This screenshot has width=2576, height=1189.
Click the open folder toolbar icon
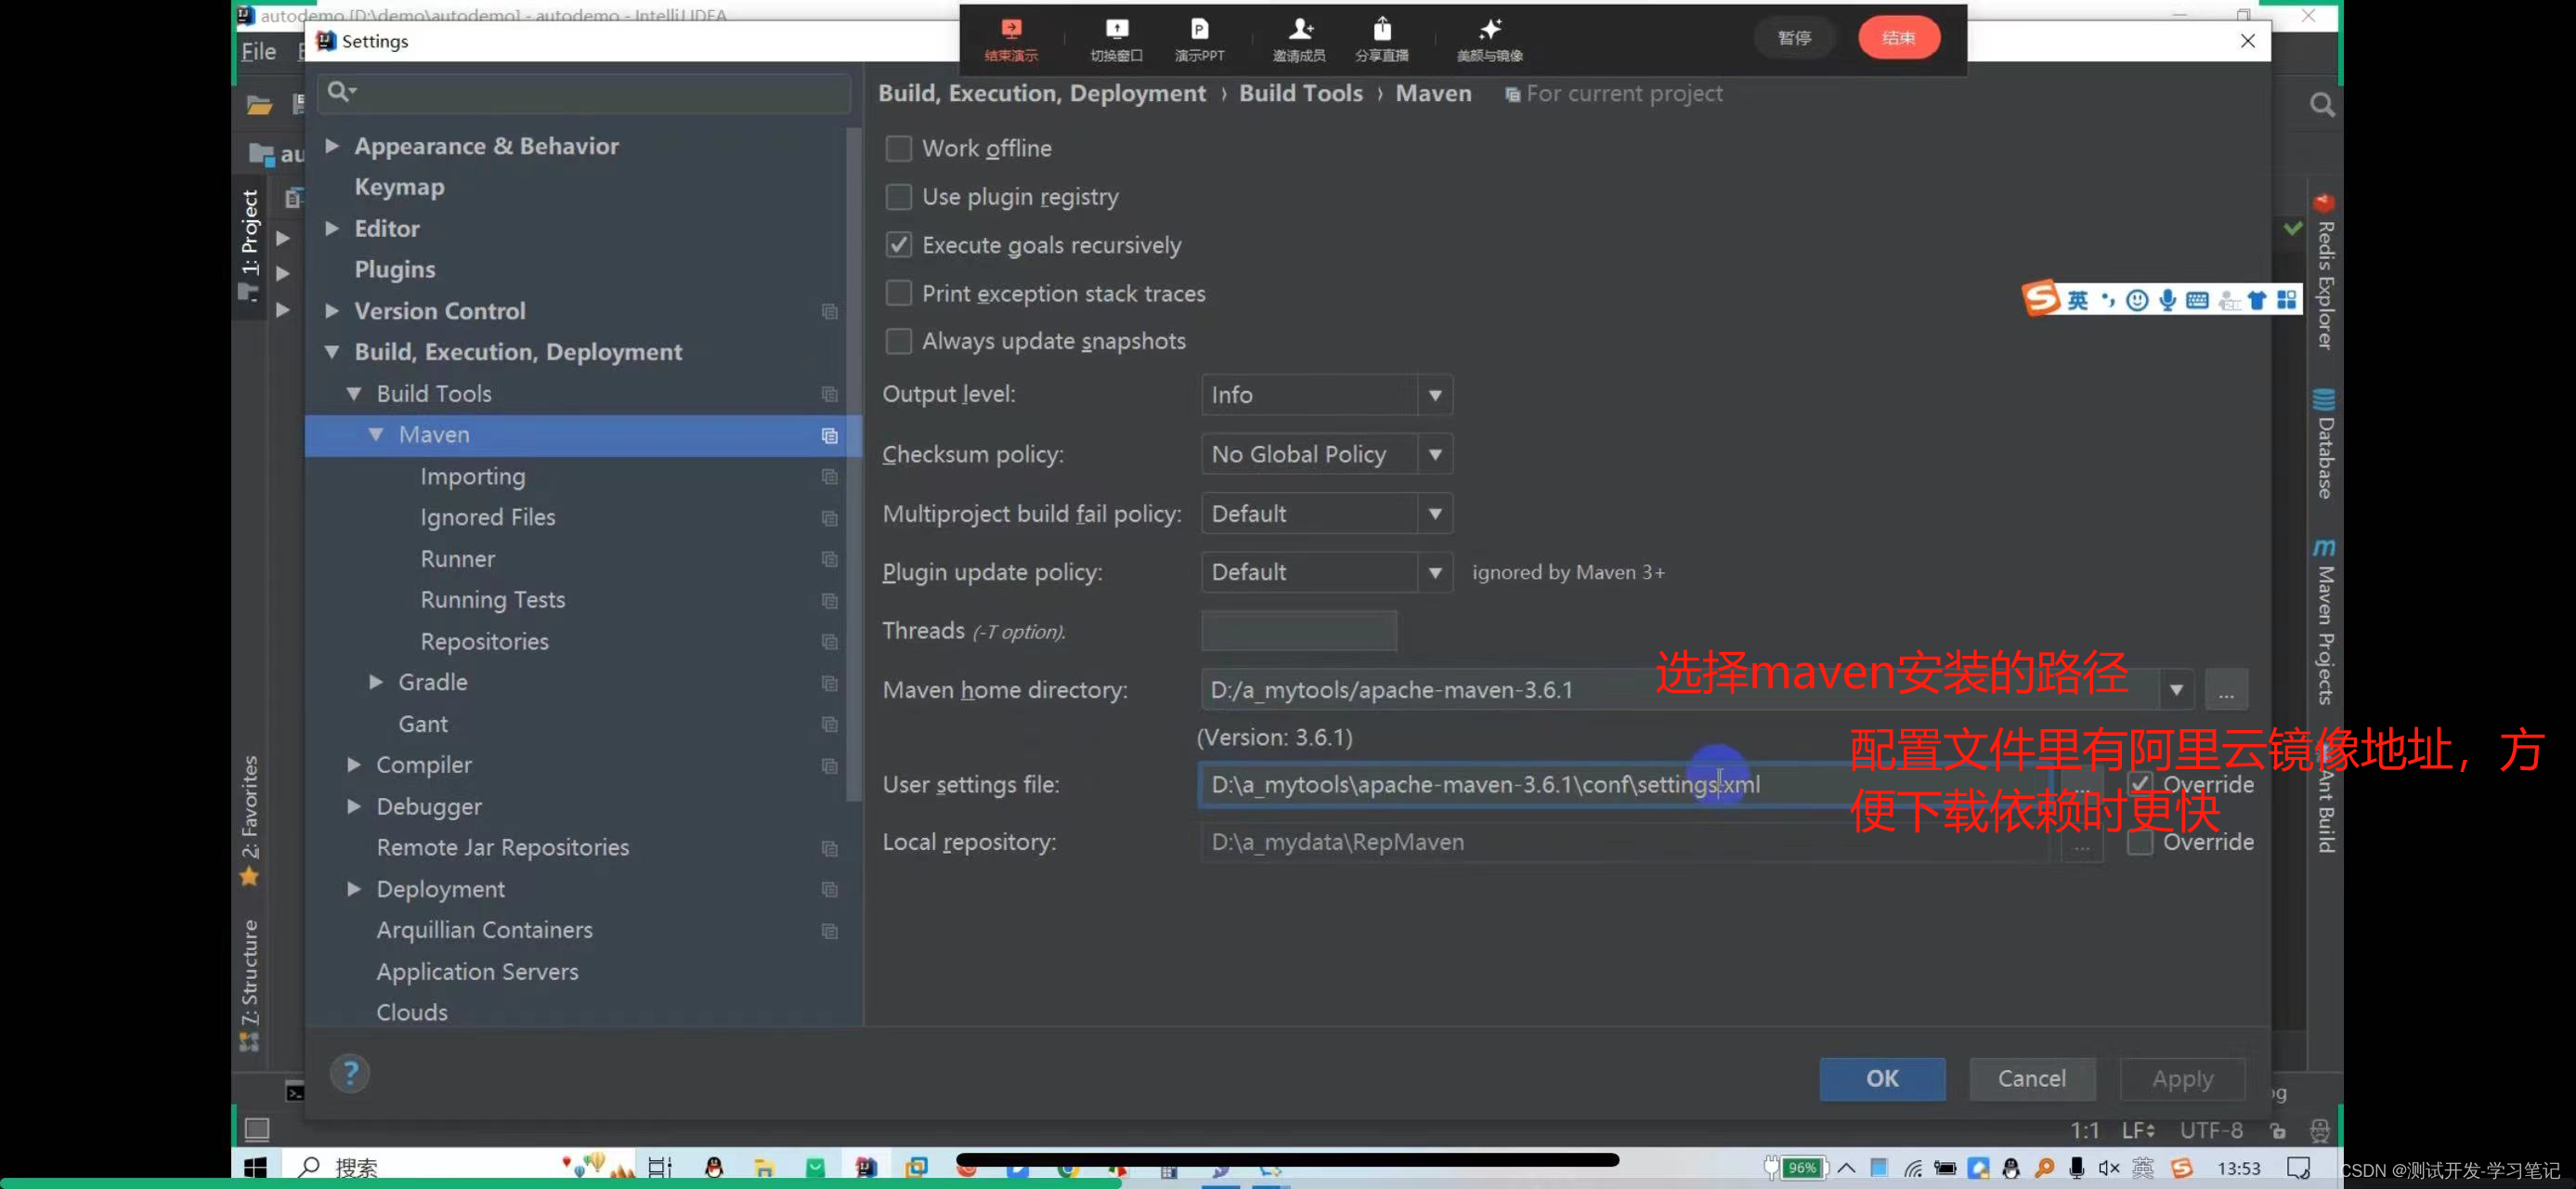point(260,105)
